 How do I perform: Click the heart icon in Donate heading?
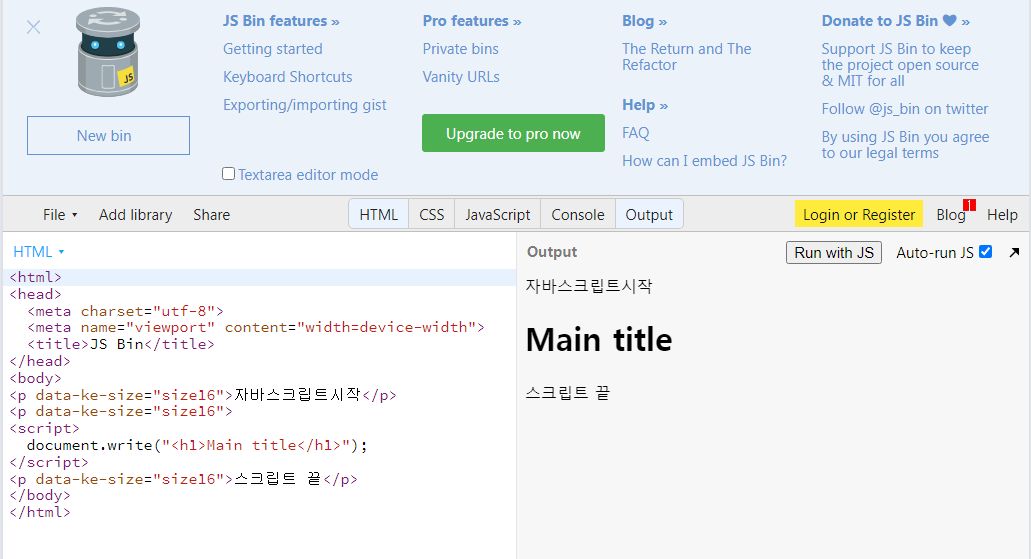949,20
